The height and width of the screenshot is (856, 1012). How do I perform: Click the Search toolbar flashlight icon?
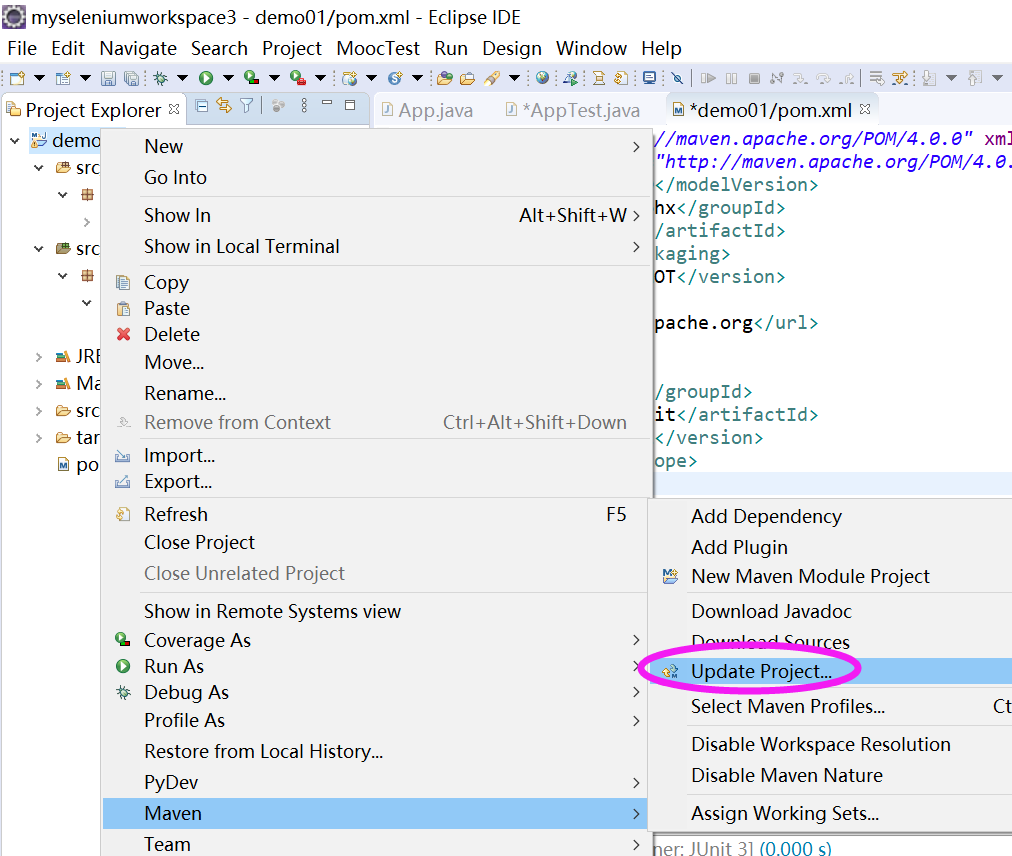492,78
